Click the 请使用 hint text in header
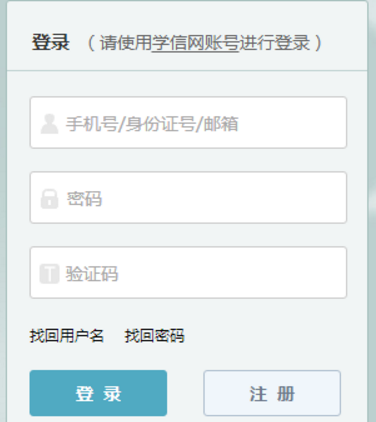Image resolution: width=376 pixels, height=422 pixels. click(126, 43)
